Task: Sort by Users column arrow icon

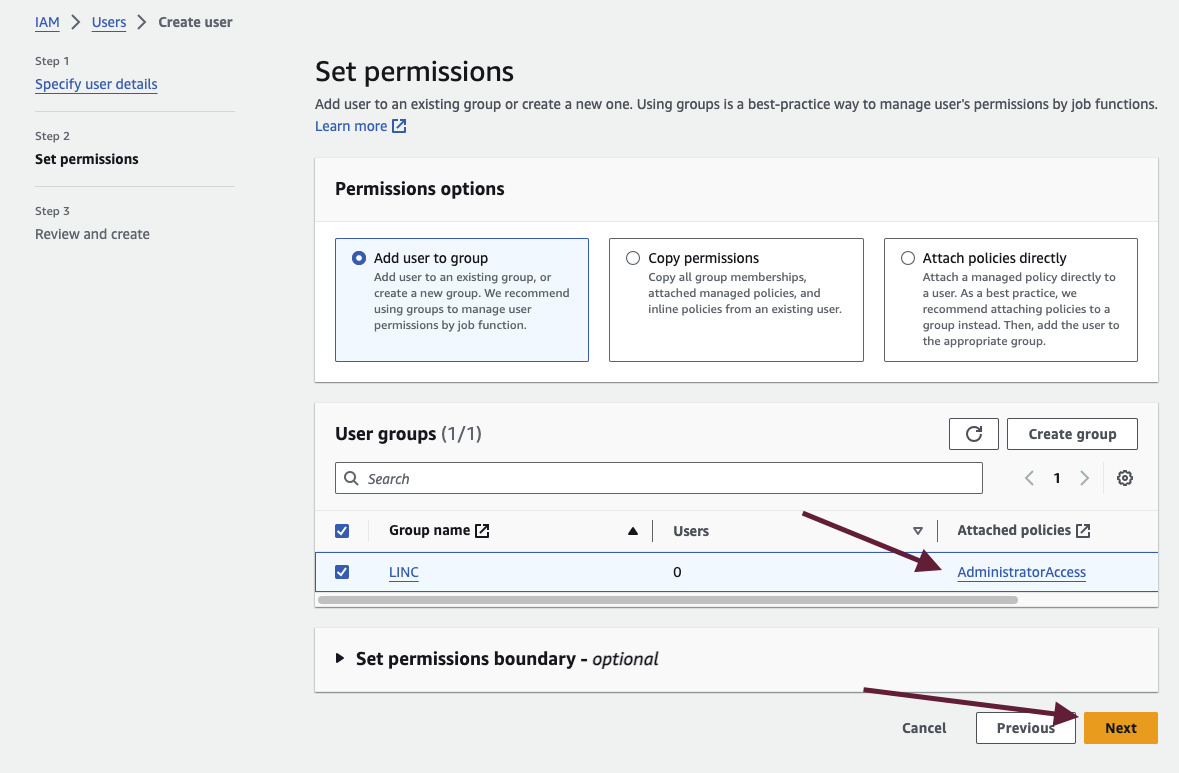Action: [x=917, y=531]
